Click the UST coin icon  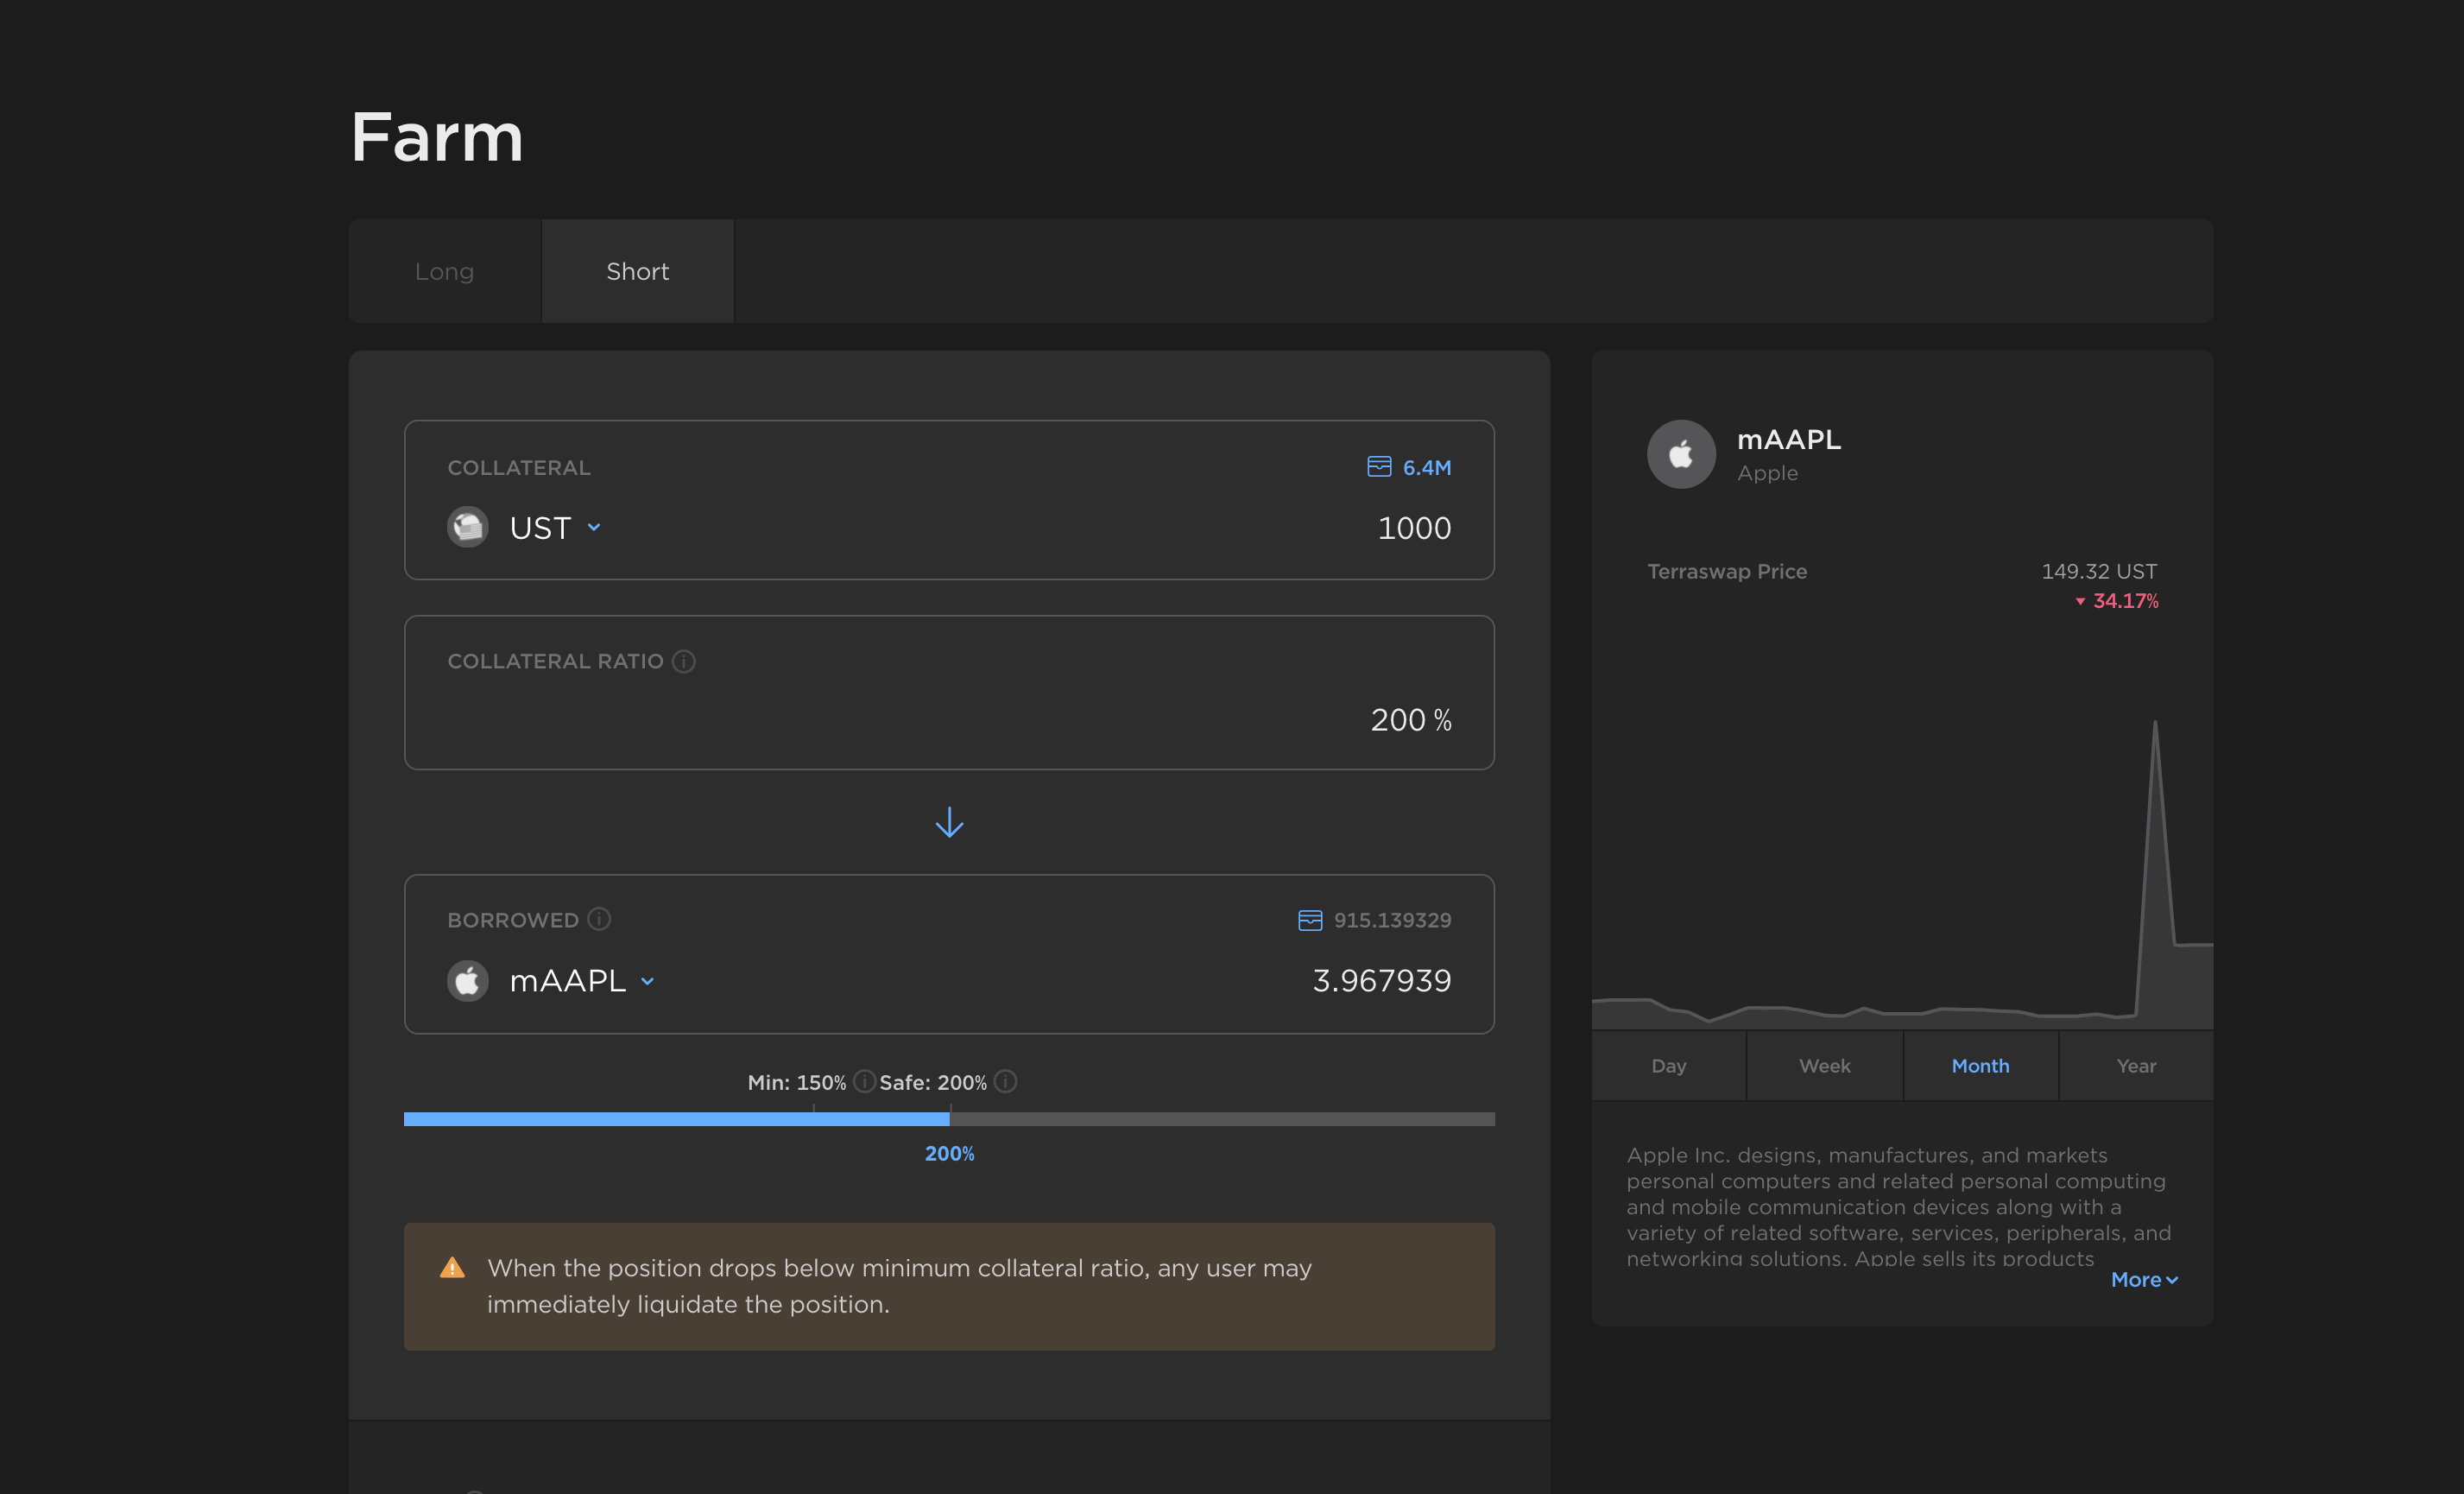pyautogui.click(x=467, y=527)
